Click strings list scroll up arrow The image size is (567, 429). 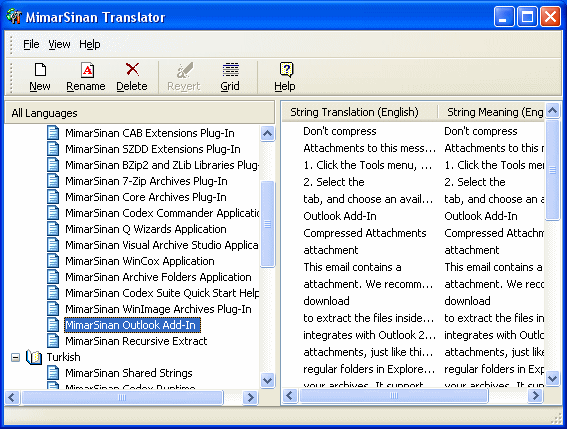[x=552, y=111]
